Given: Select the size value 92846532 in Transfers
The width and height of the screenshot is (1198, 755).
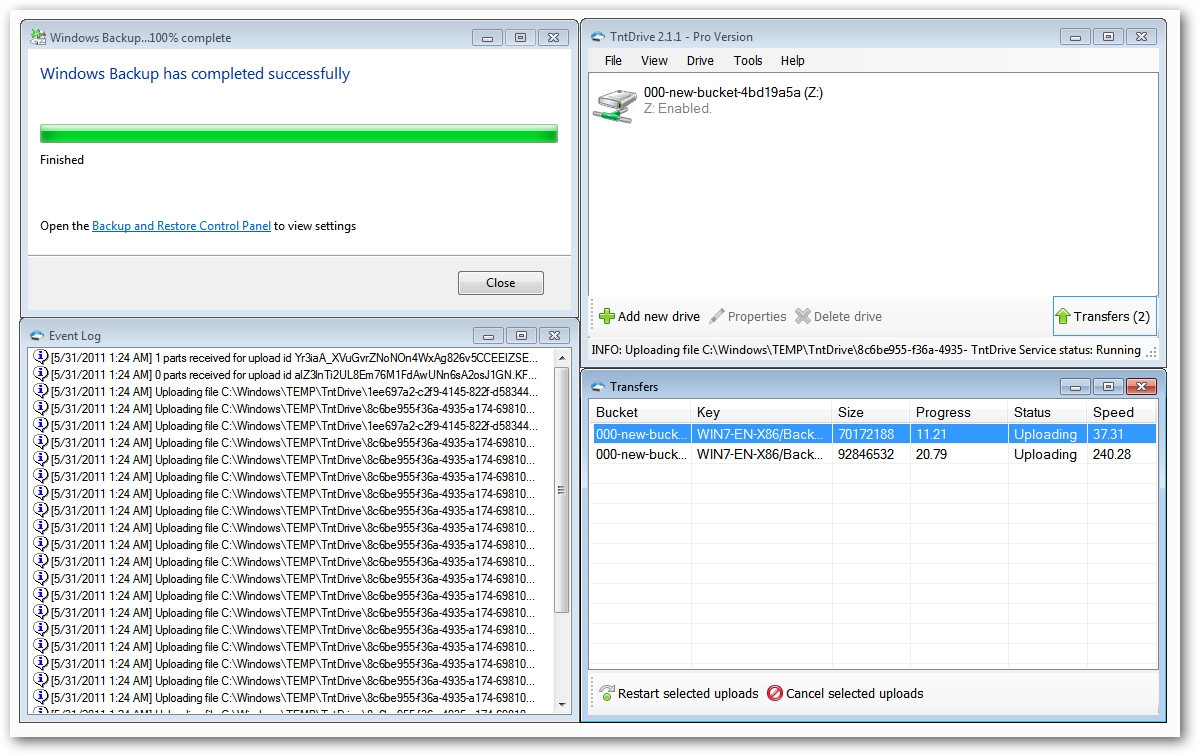Looking at the screenshot, I should coord(866,454).
